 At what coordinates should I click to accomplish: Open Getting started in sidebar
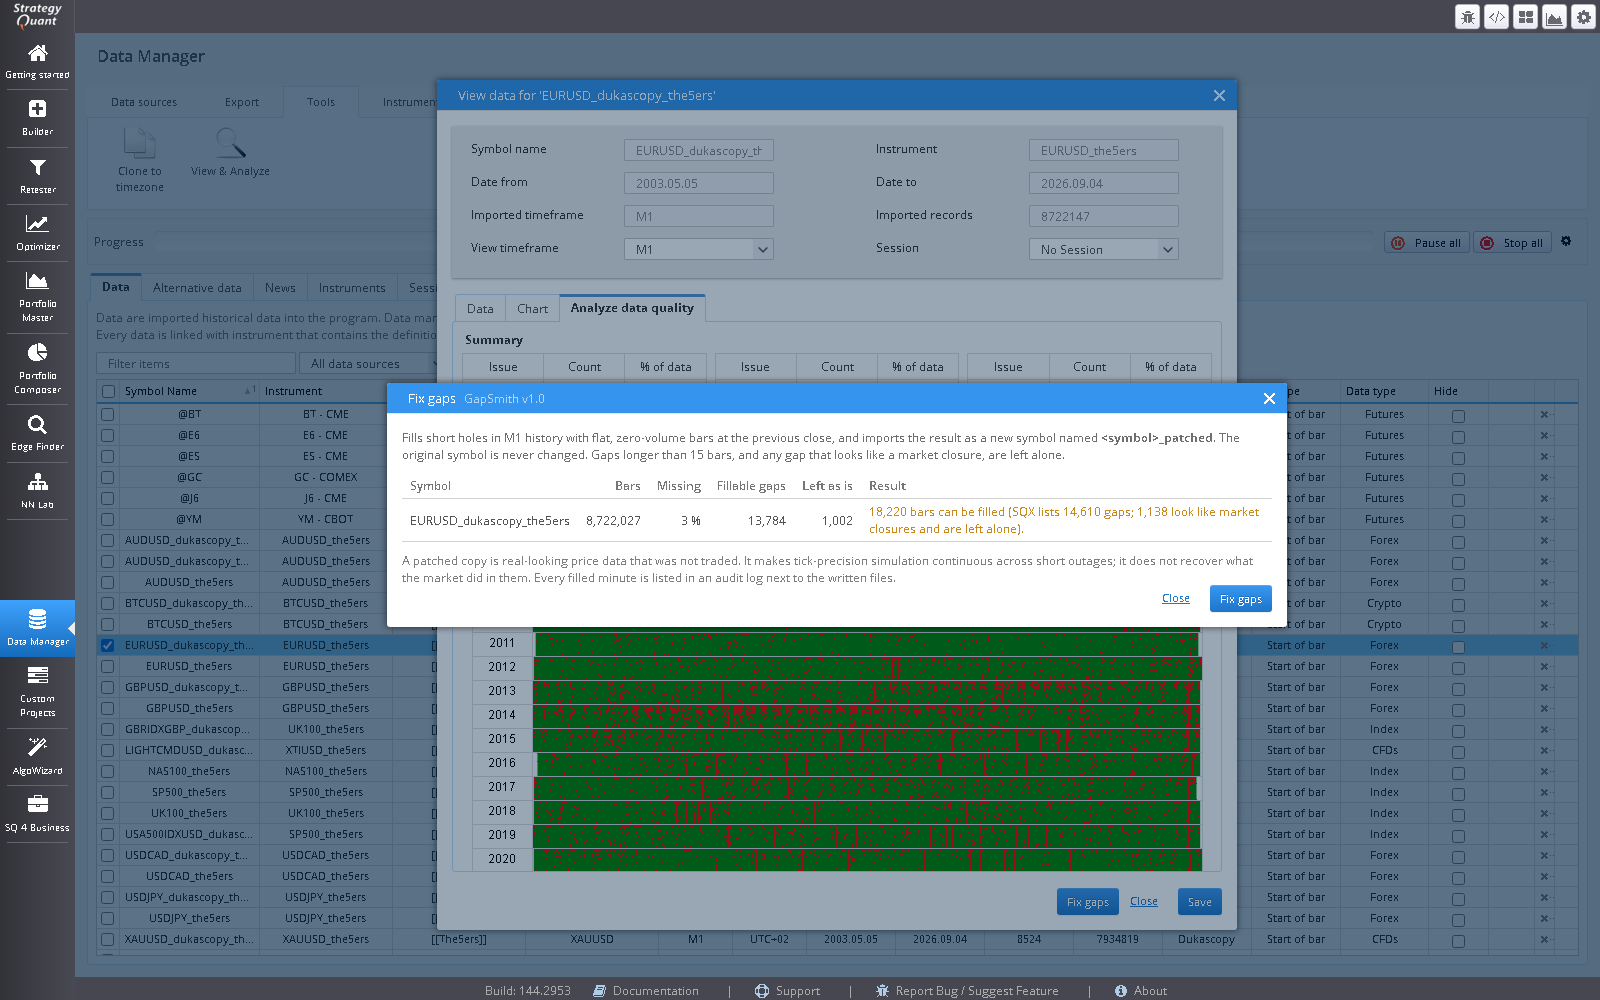(37, 61)
